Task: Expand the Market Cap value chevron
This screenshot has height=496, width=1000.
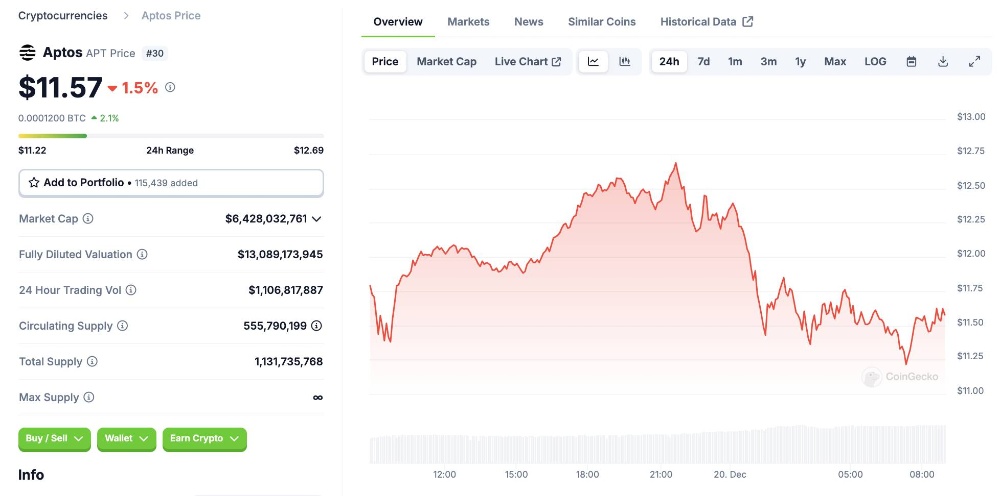Action: [x=316, y=219]
